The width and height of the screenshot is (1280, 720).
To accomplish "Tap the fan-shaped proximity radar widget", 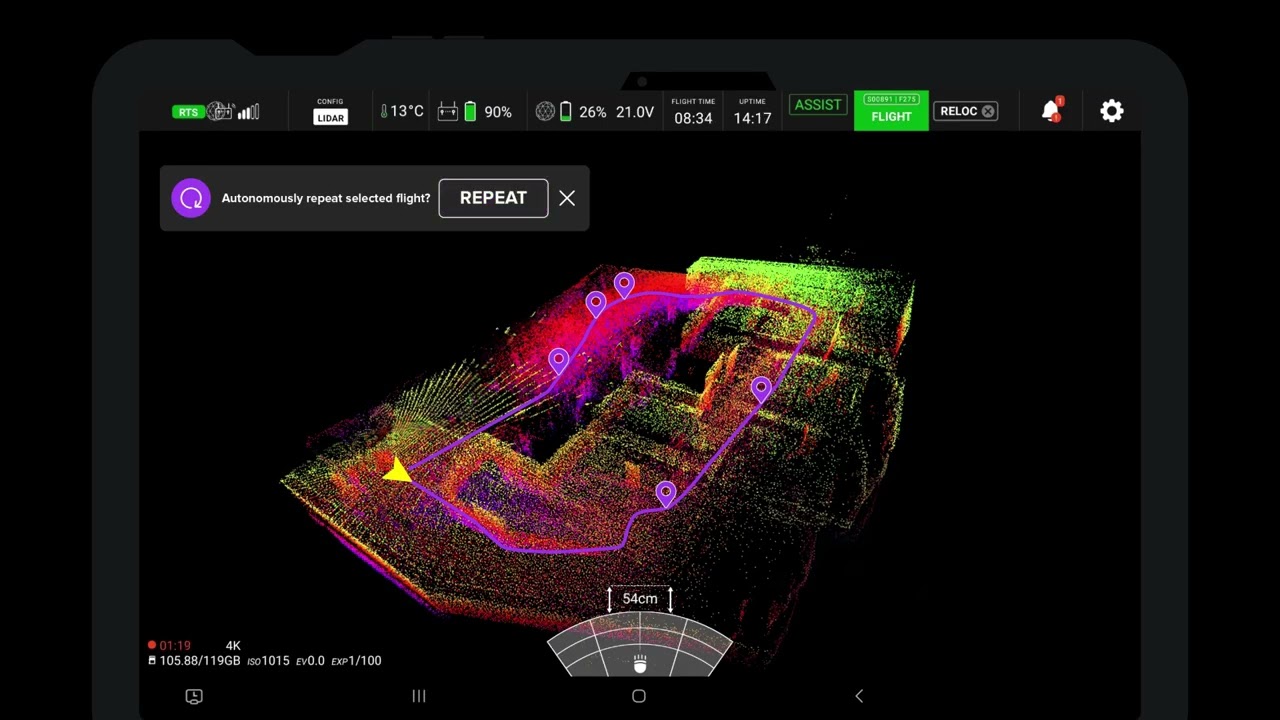I will pos(640,645).
